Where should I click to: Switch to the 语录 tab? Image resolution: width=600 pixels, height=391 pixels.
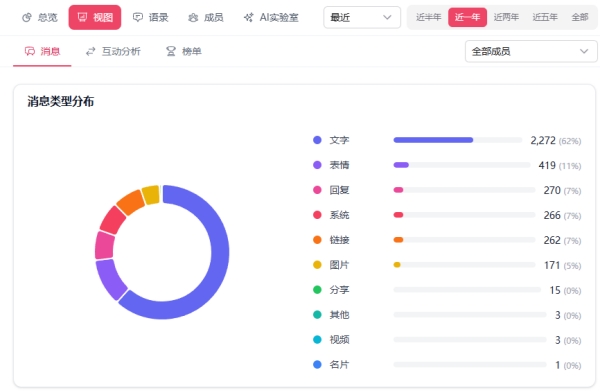(x=151, y=18)
